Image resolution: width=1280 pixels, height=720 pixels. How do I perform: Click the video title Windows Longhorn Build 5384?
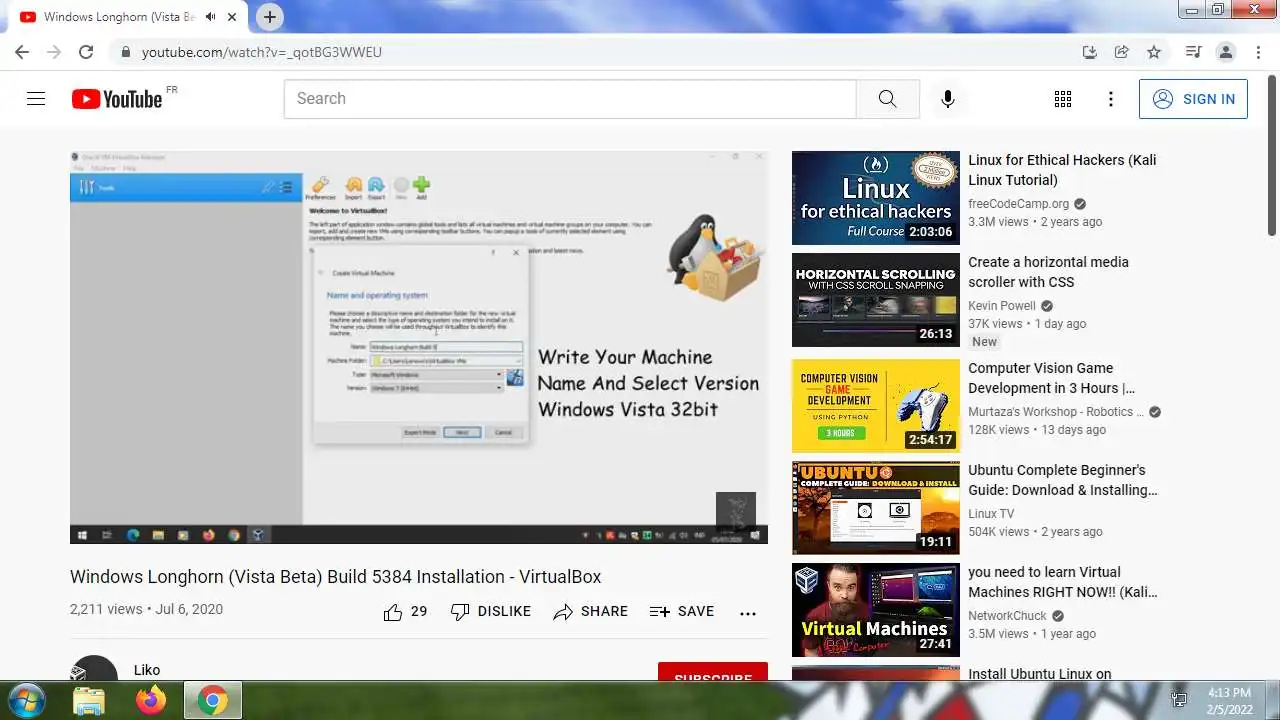[x=335, y=577]
